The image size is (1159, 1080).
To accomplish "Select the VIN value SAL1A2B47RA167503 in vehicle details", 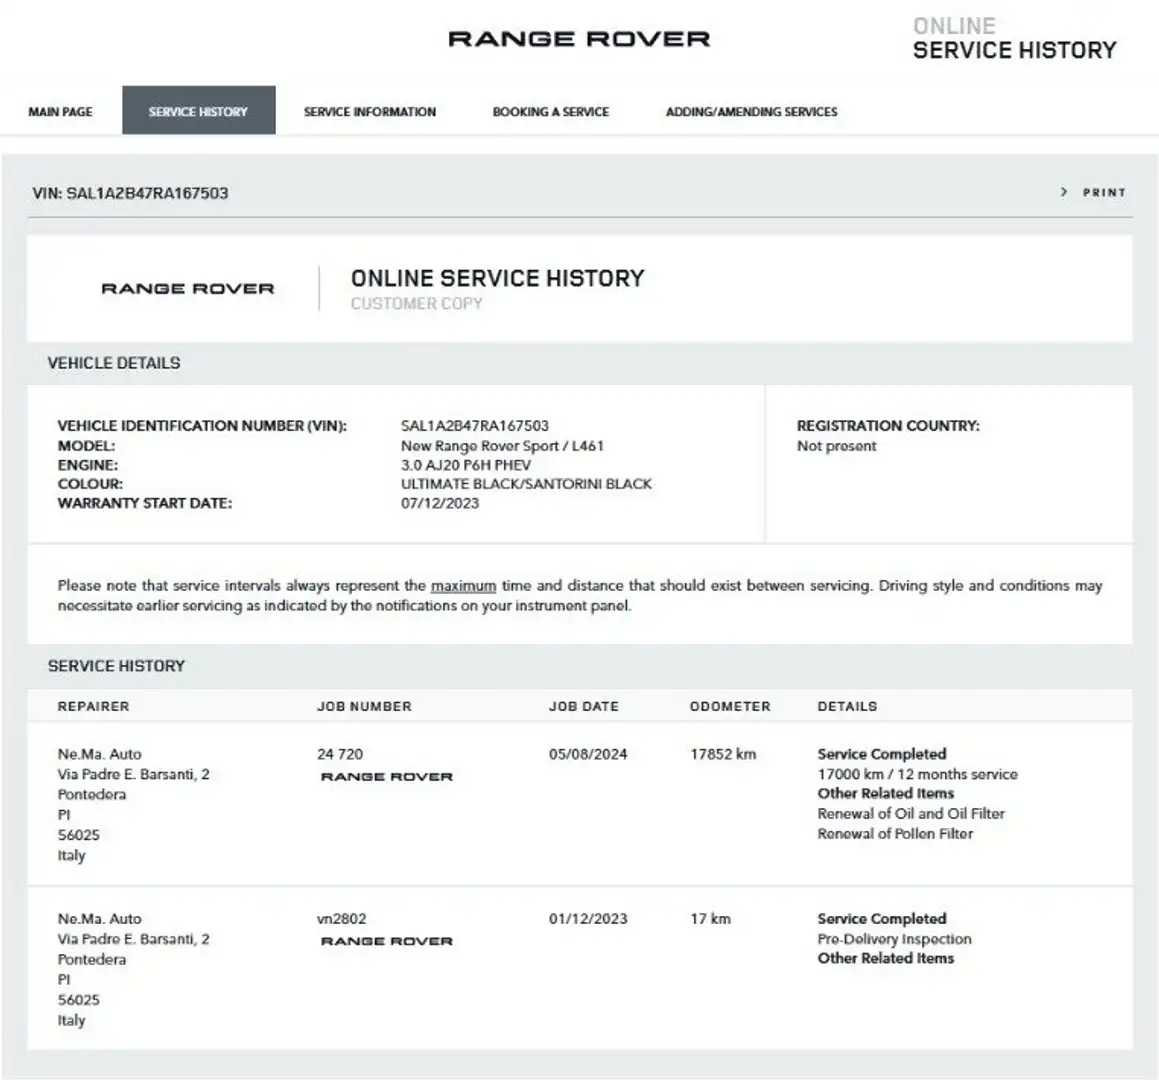I will coord(475,426).
